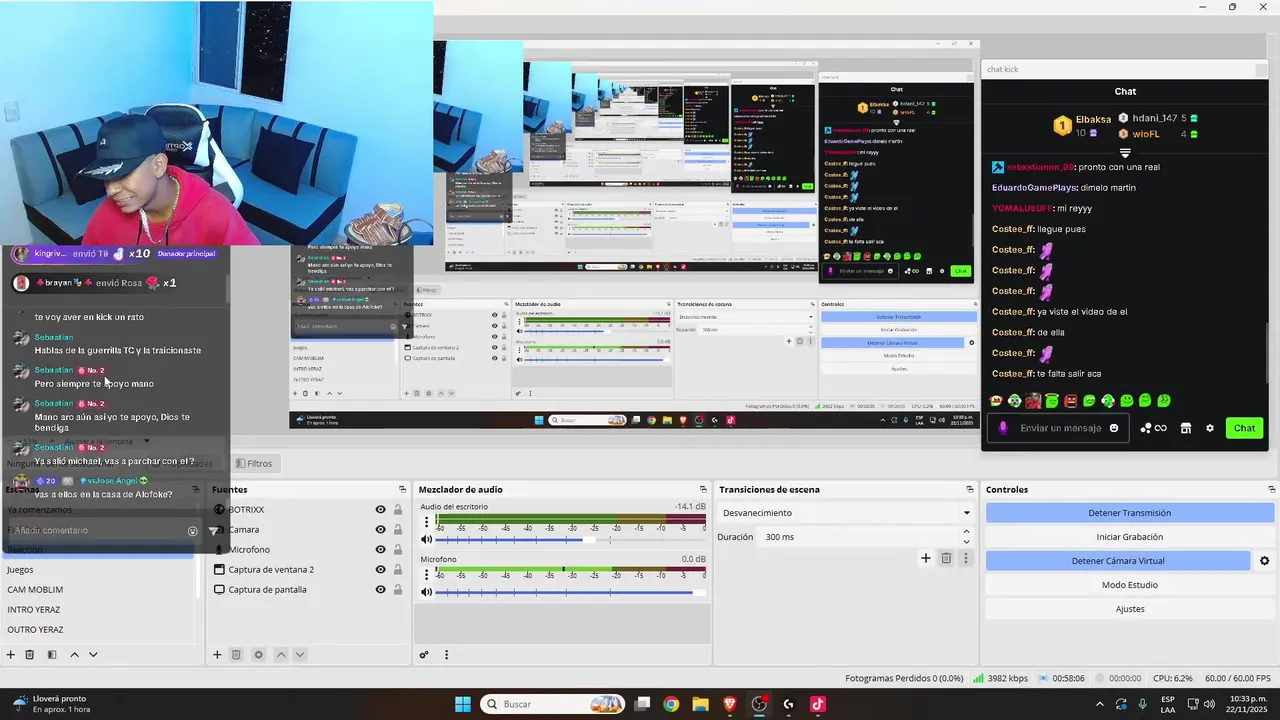Screen dimensions: 1280x720
Task: Click the Iniciar Grabación button
Action: [1129, 537]
